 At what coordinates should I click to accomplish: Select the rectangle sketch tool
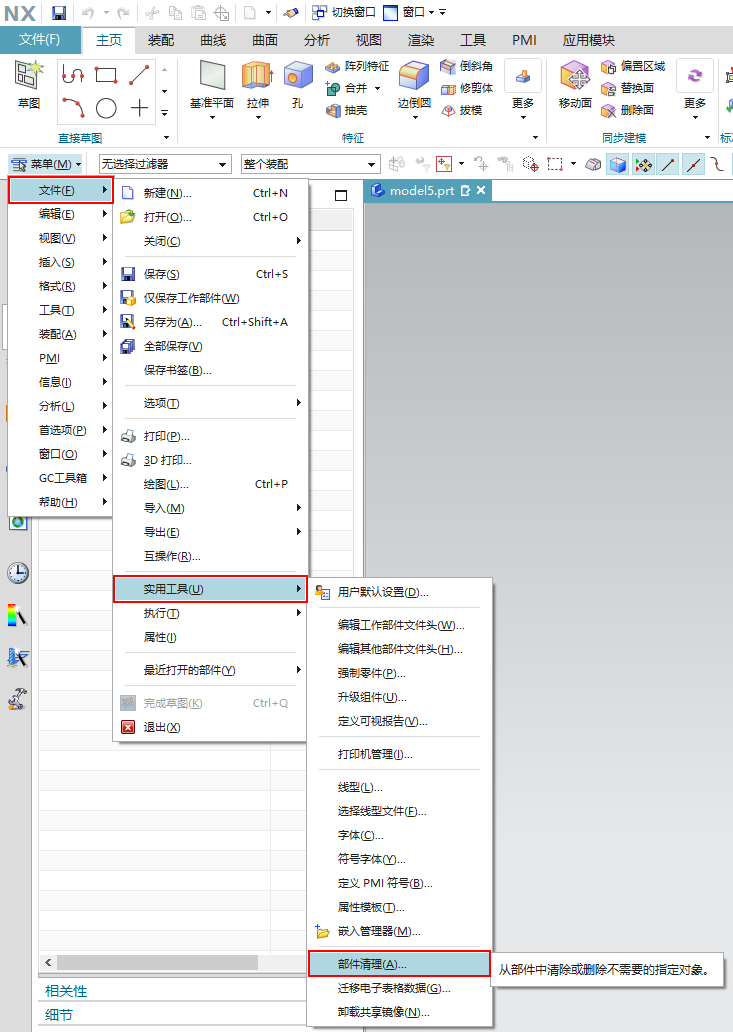point(106,74)
